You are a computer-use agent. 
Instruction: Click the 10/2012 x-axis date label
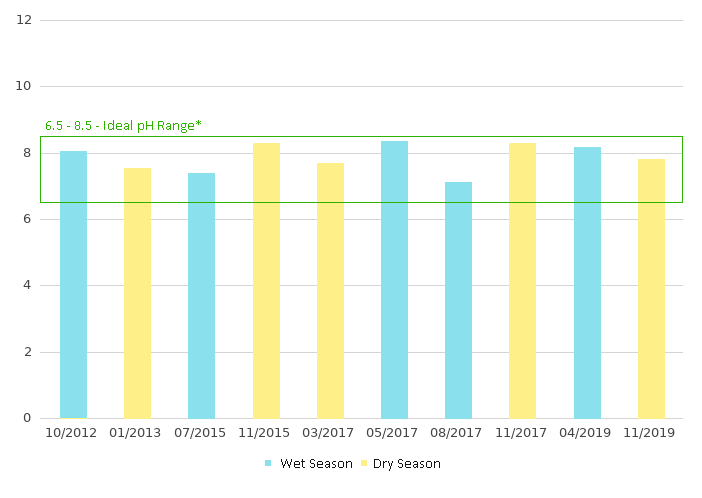tap(73, 433)
